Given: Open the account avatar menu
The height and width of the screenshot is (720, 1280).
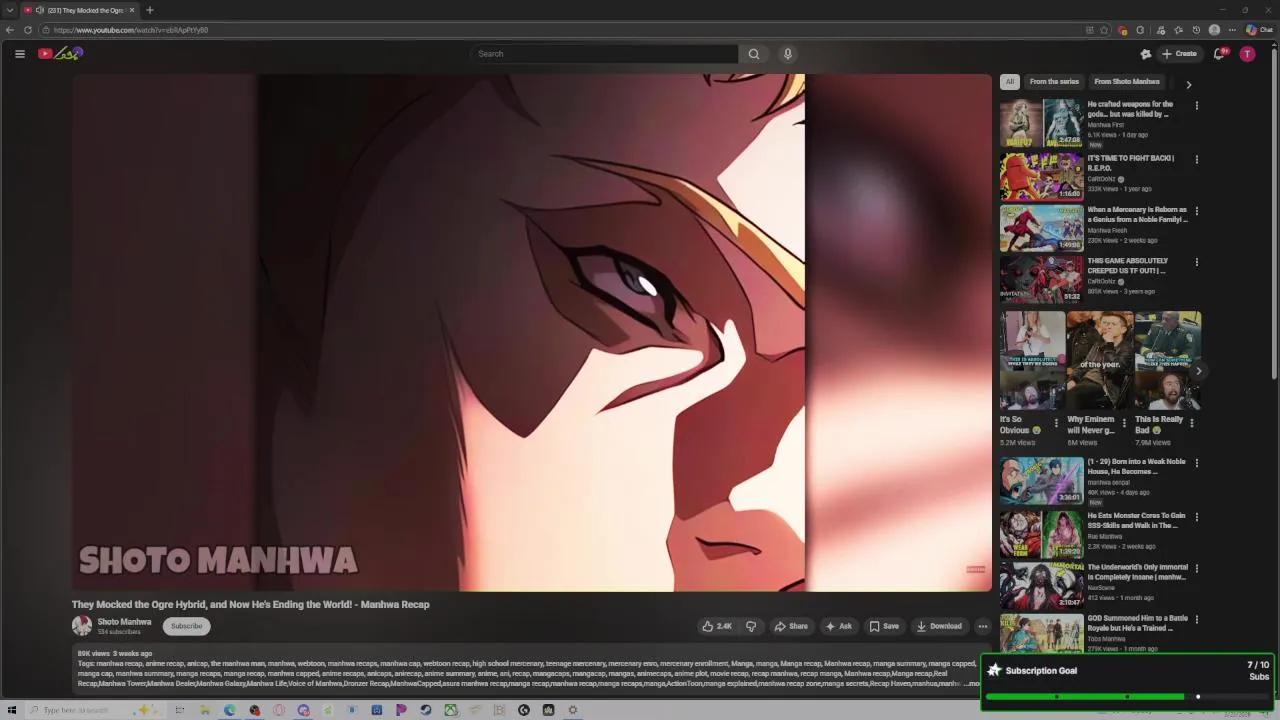Looking at the screenshot, I should [1247, 54].
